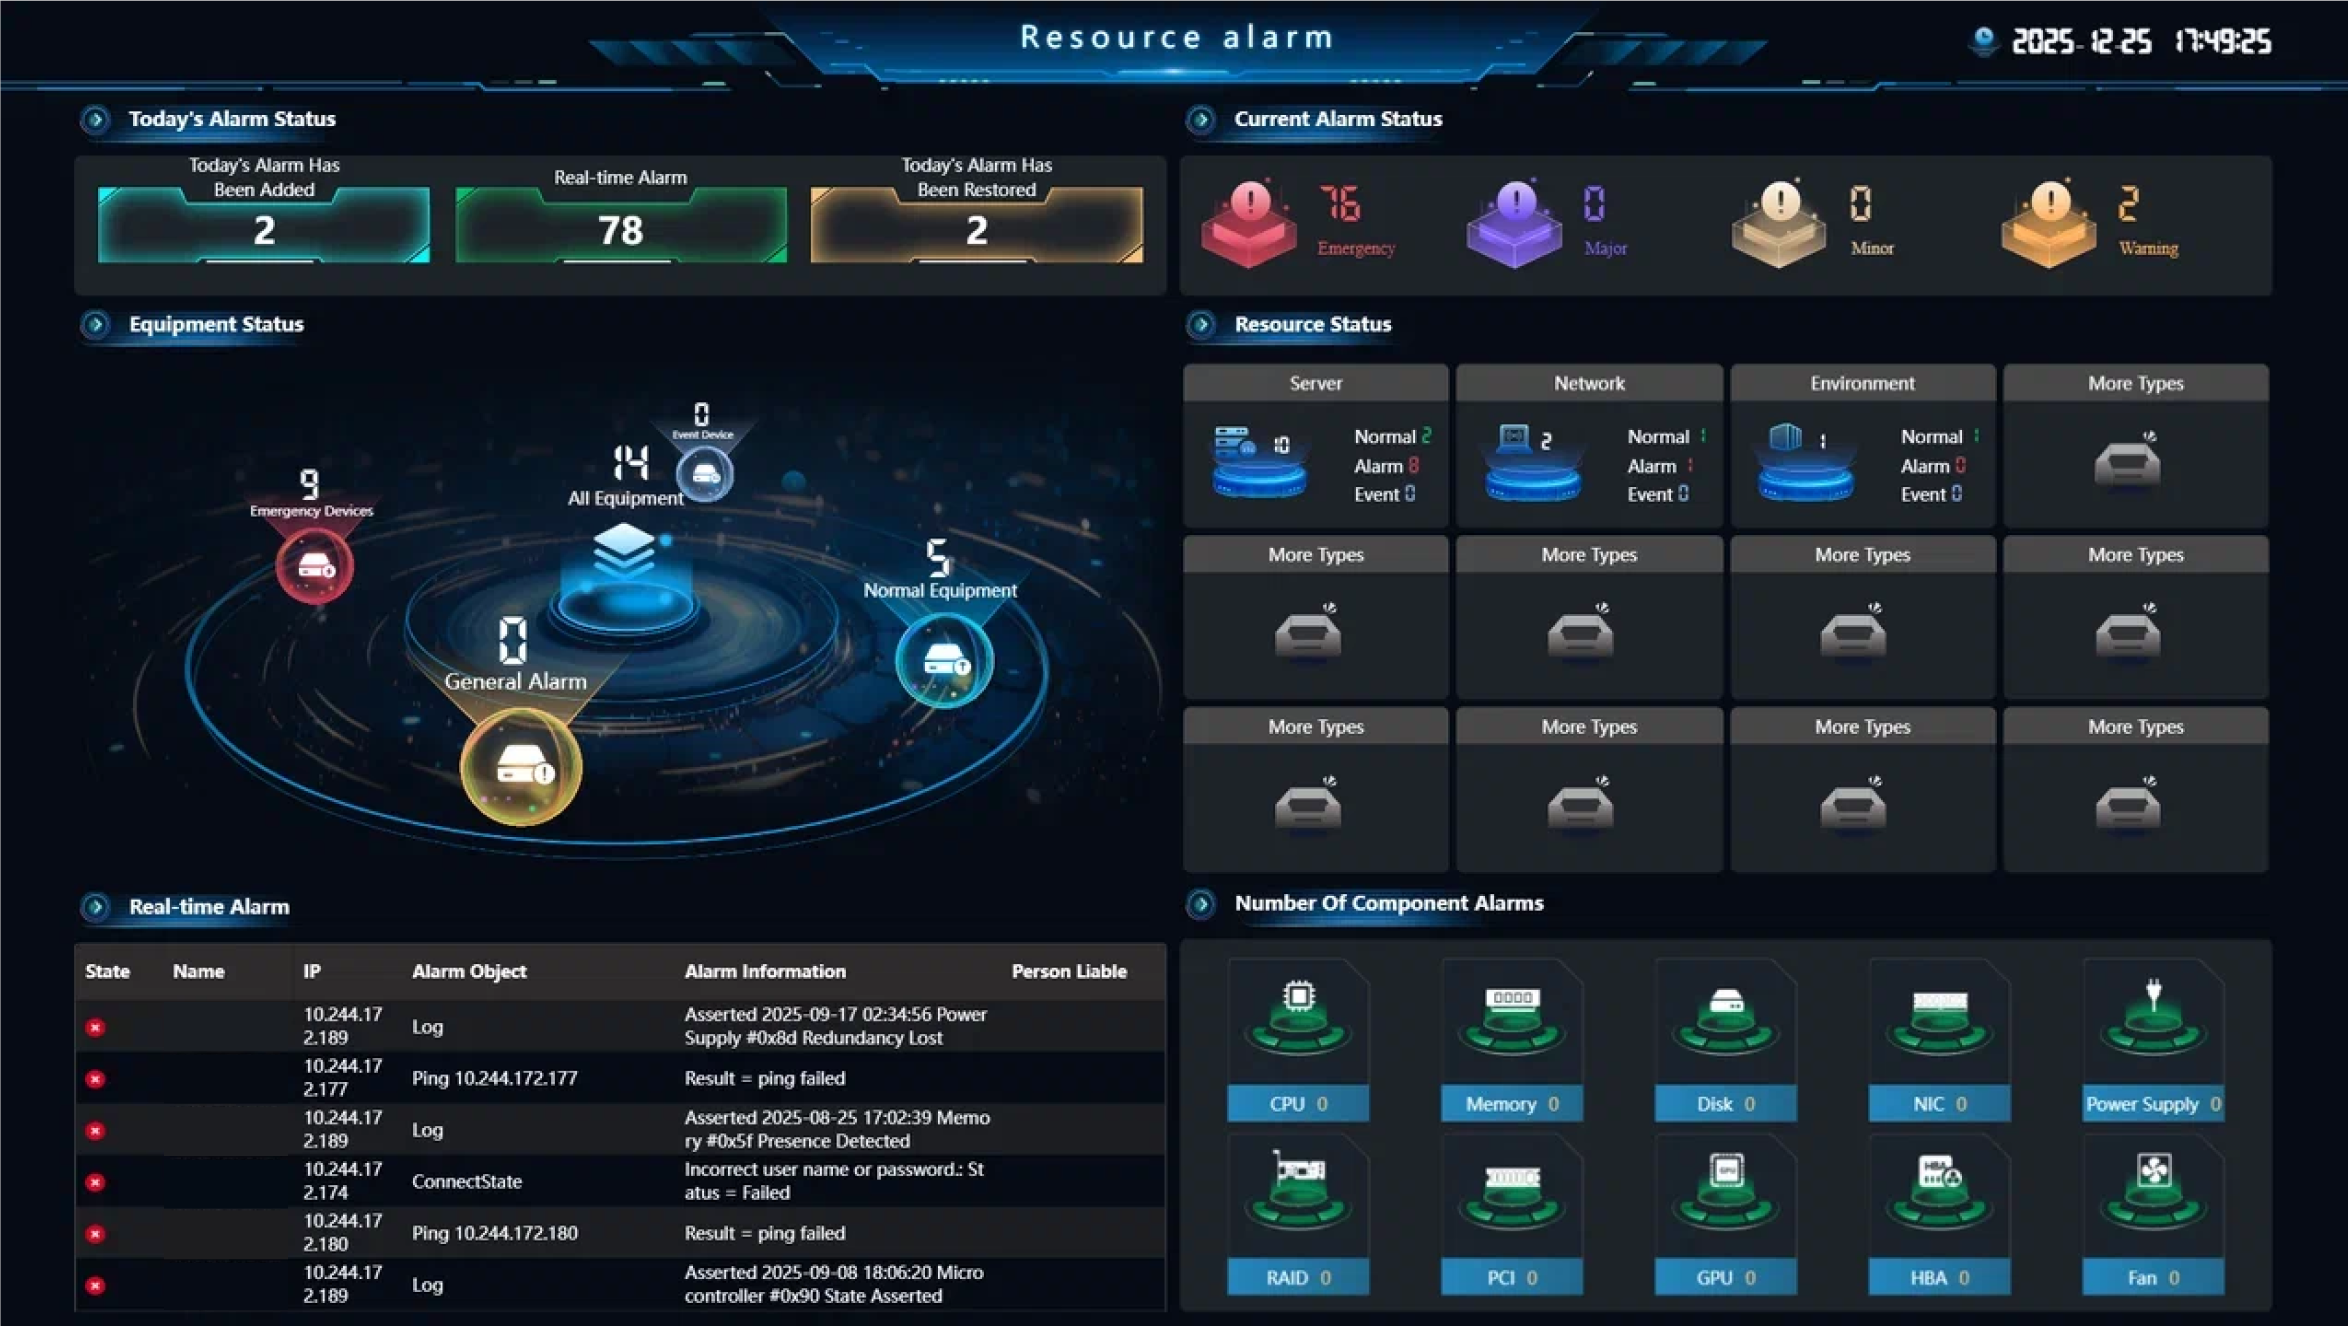Screen dimensions: 2348x1326
Task: Click the orange Warning alarm icon
Action: pyautogui.click(x=2049, y=224)
